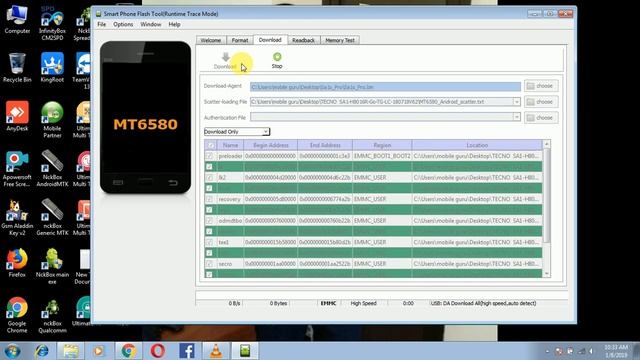Open nckBox Generic MTK shortcut
The image size is (640, 360).
(x=52, y=217)
